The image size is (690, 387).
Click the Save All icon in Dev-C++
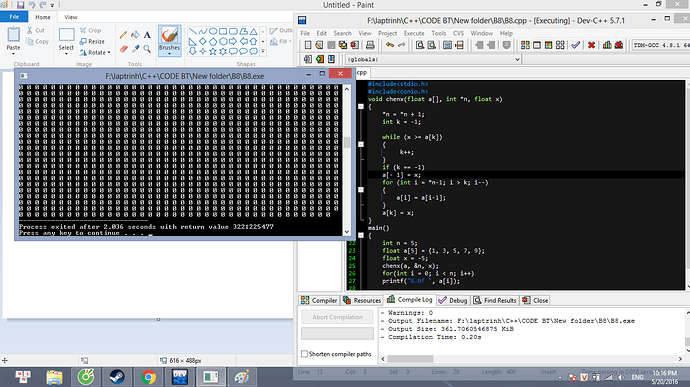click(x=342, y=45)
